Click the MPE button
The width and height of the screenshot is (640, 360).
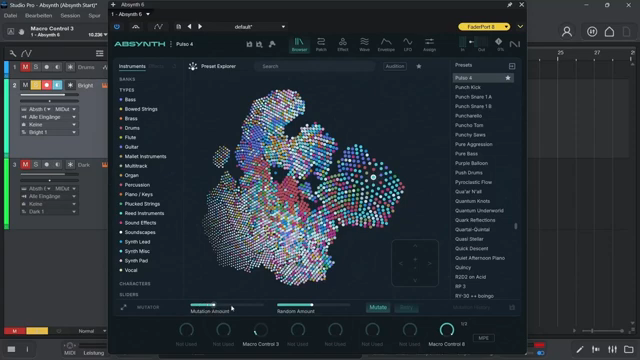[x=483, y=338]
